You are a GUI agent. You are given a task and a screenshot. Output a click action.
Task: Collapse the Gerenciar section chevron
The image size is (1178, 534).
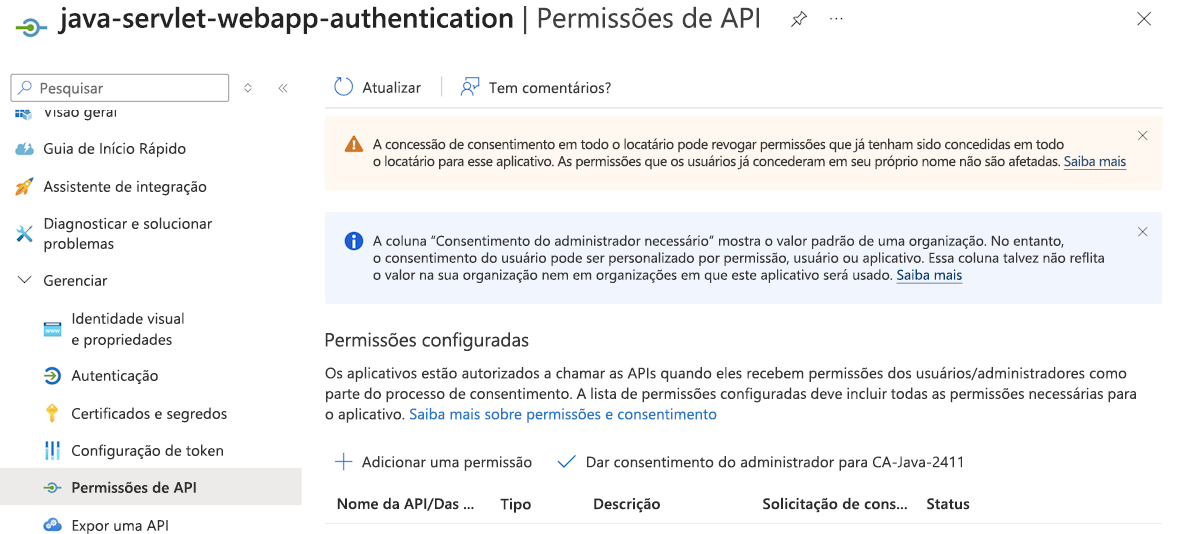click(25, 280)
